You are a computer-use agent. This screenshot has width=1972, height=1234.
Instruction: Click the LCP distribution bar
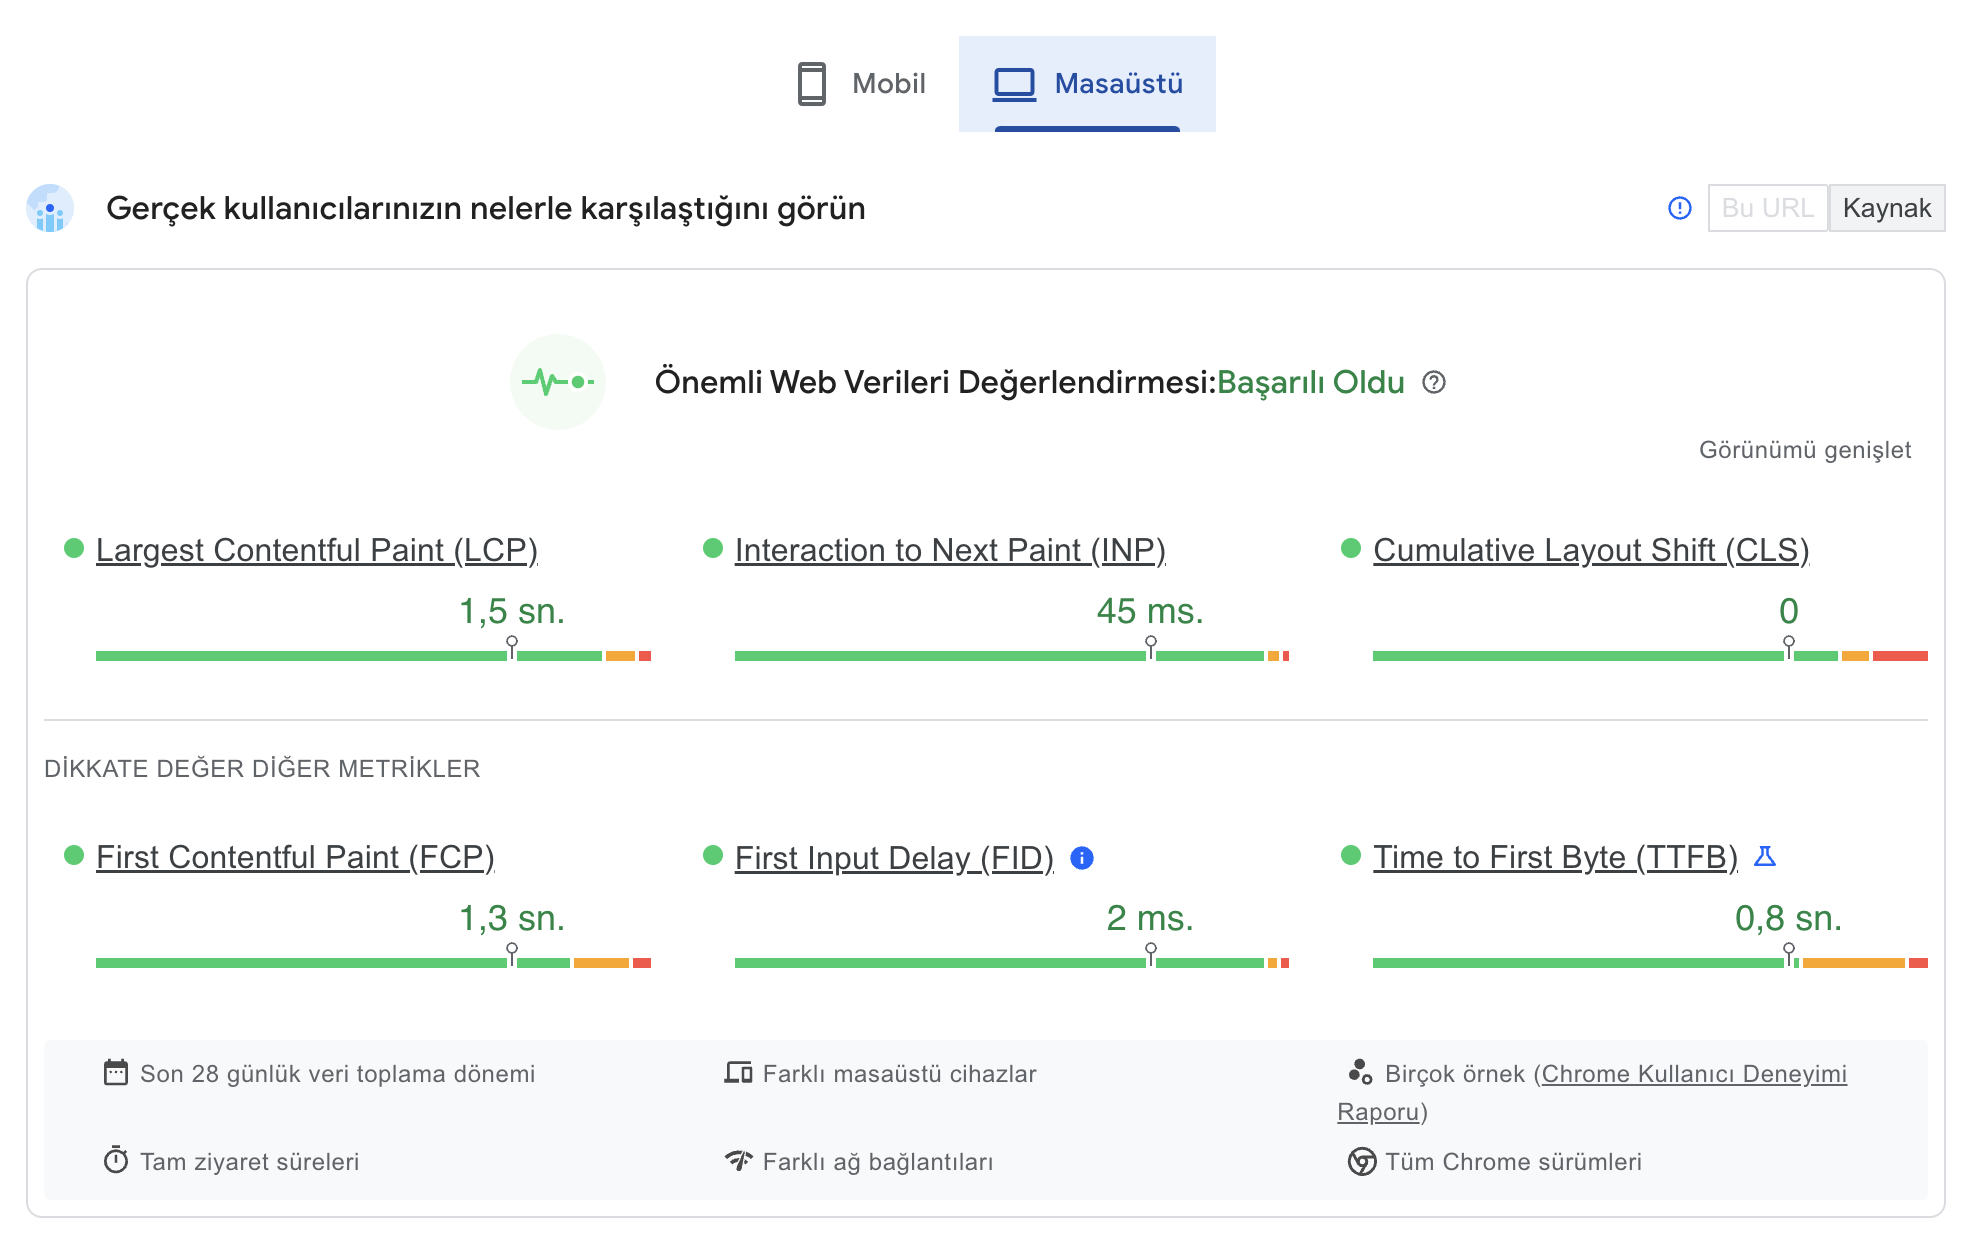[373, 656]
